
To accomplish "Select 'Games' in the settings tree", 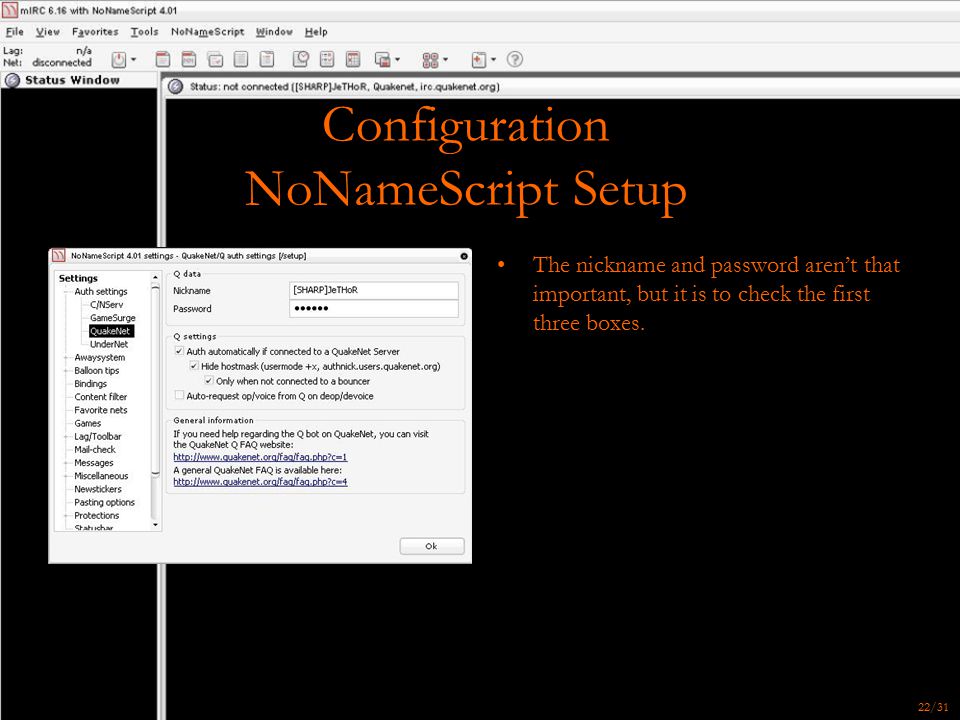I will (x=88, y=423).
